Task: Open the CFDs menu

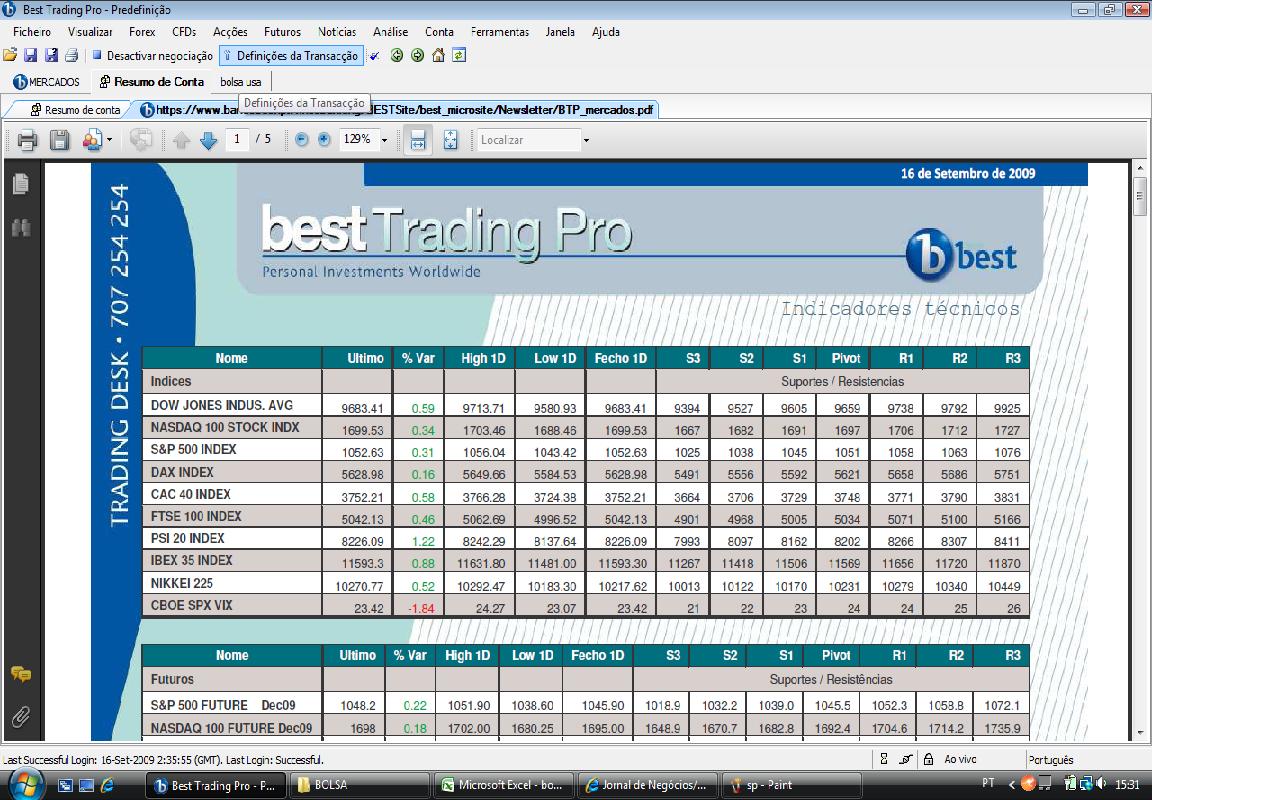Action: click(184, 32)
